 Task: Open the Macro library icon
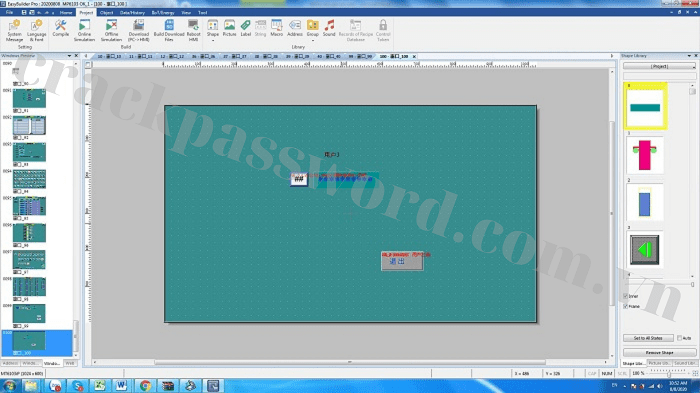(x=276, y=28)
